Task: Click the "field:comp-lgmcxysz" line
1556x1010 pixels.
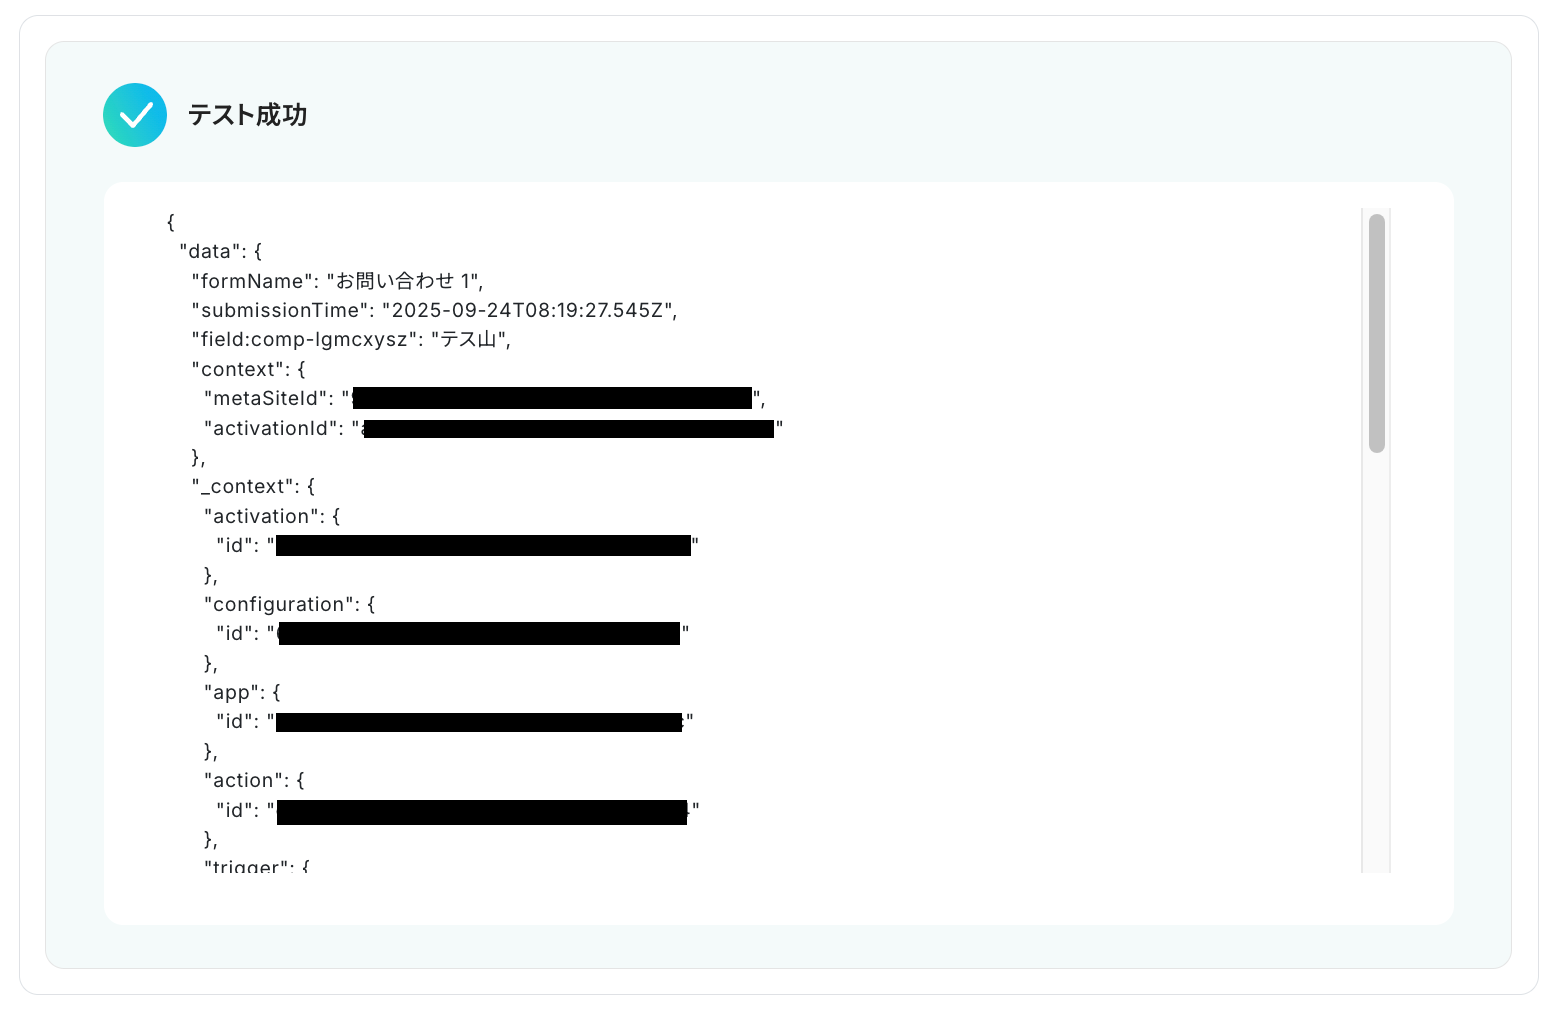Action: [x=351, y=340]
